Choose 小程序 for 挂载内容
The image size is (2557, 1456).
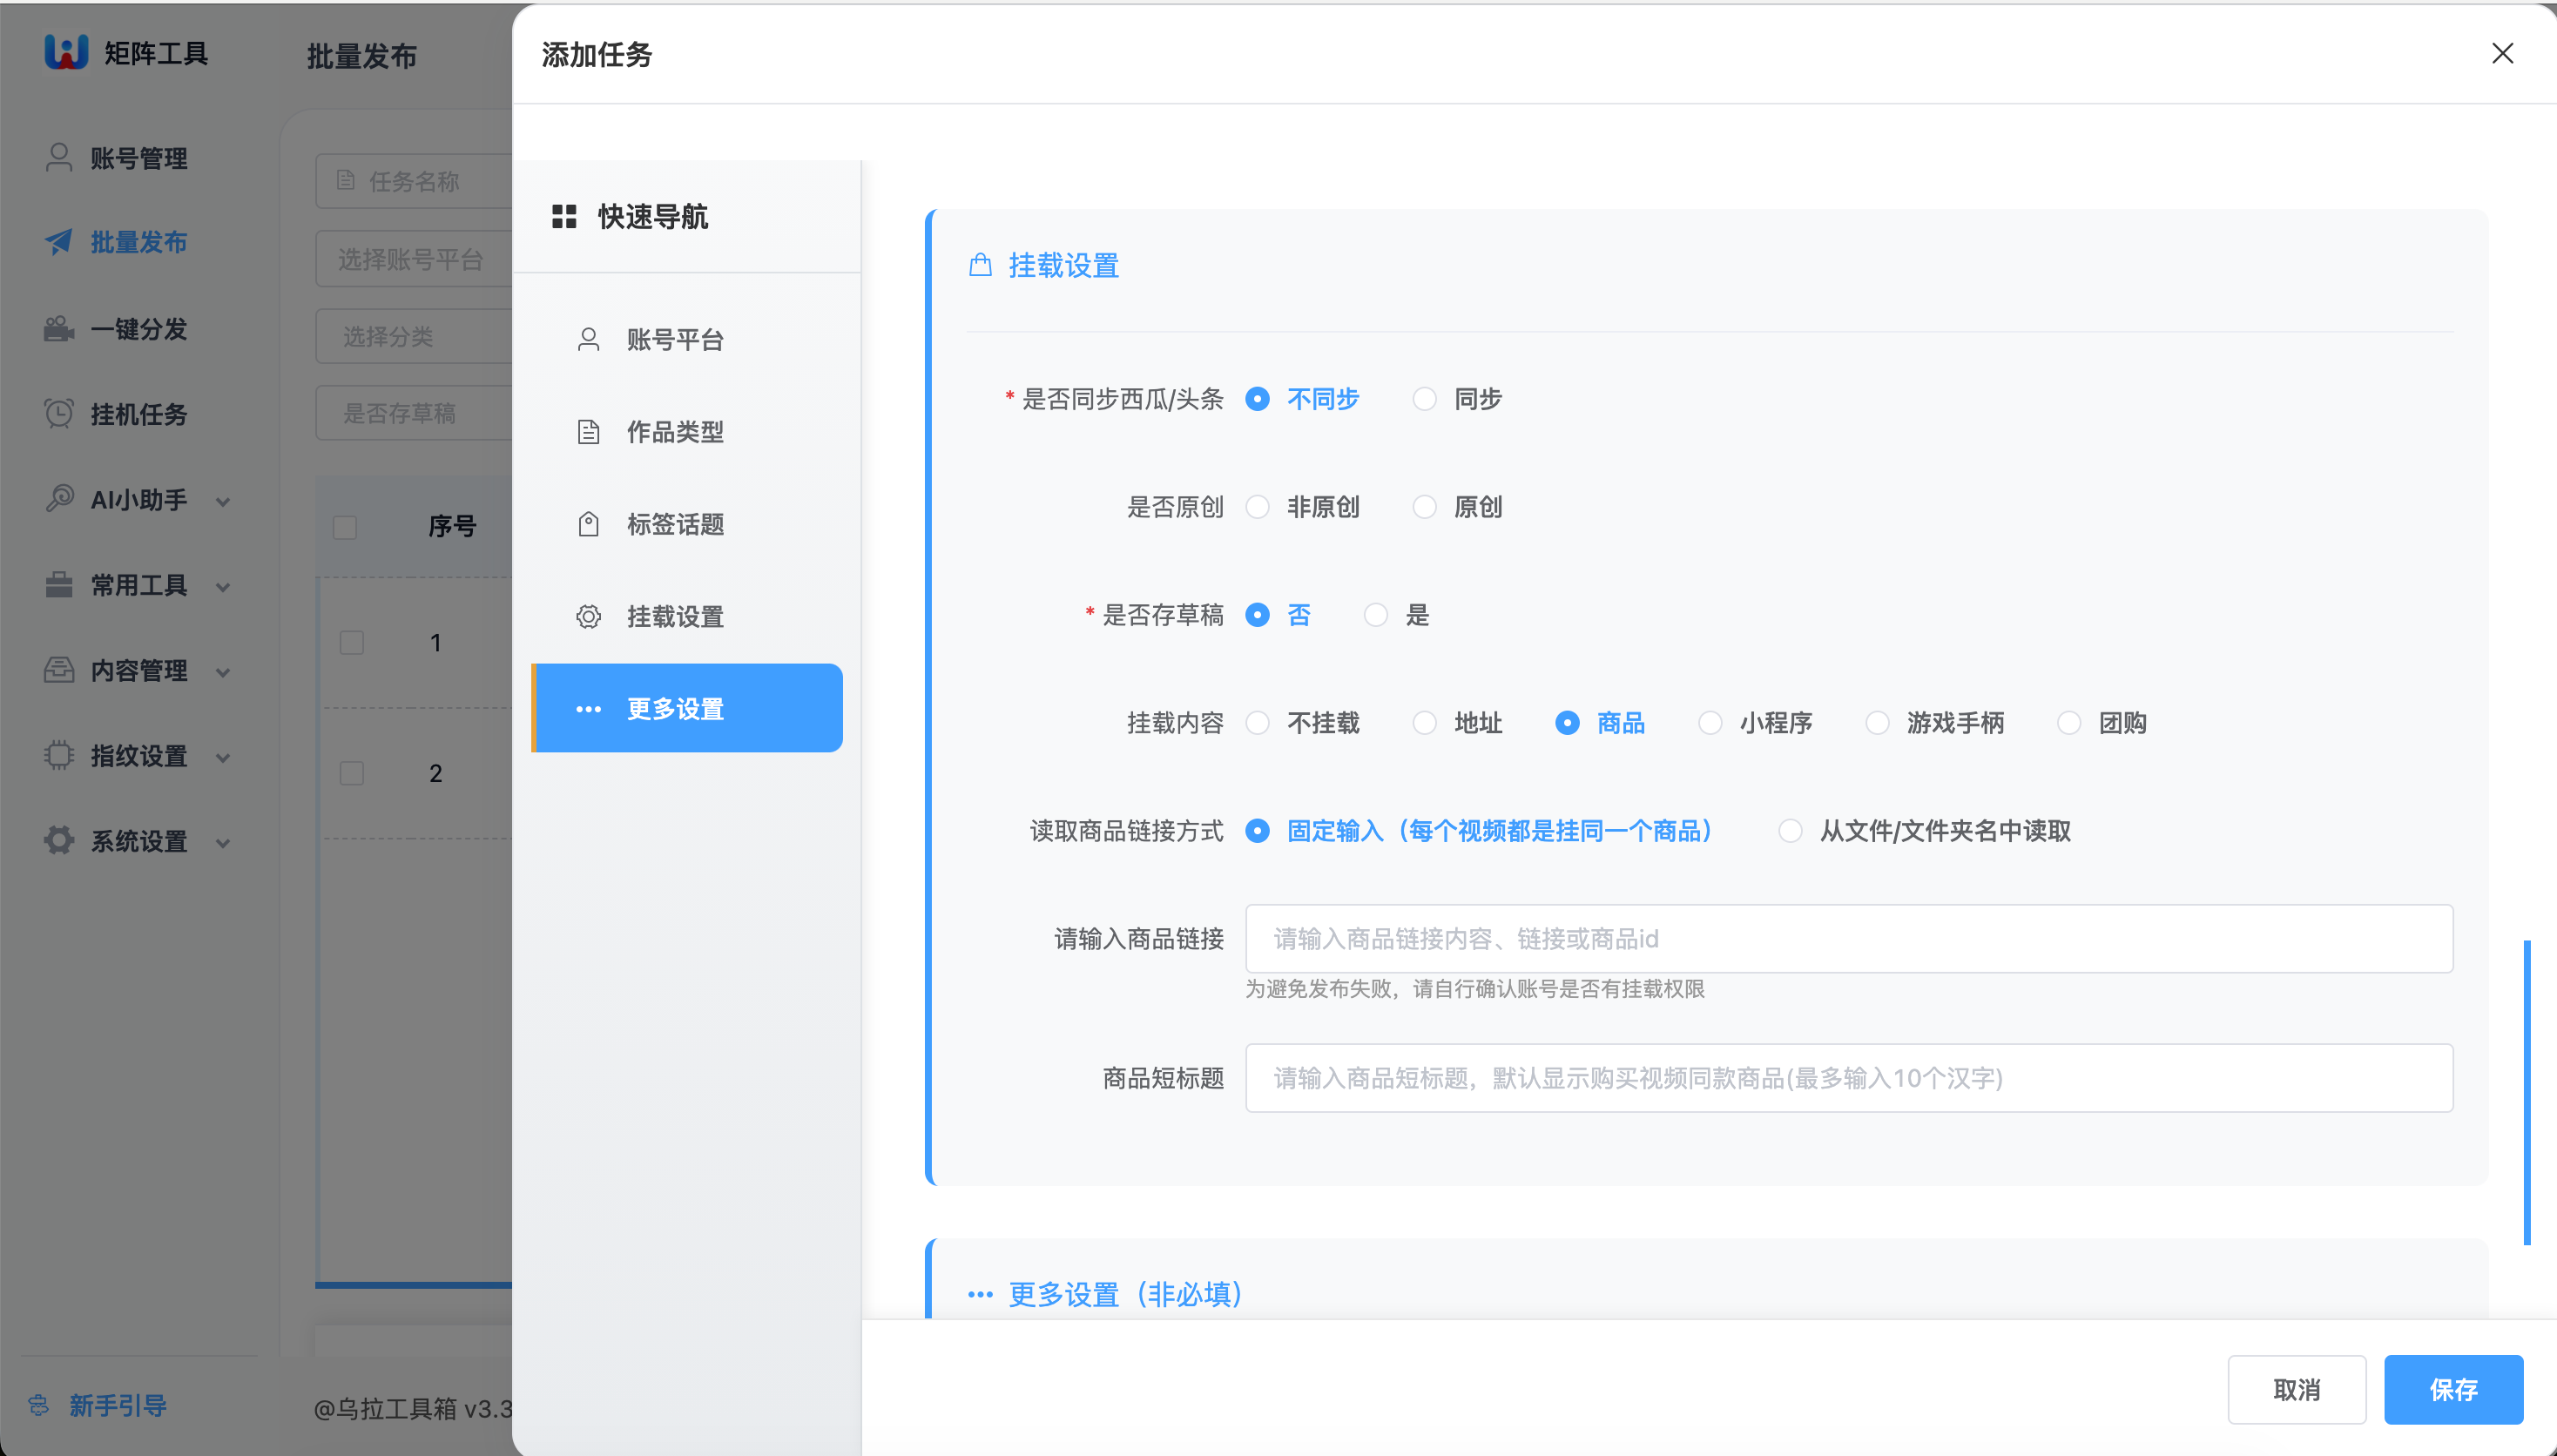click(x=1755, y=723)
